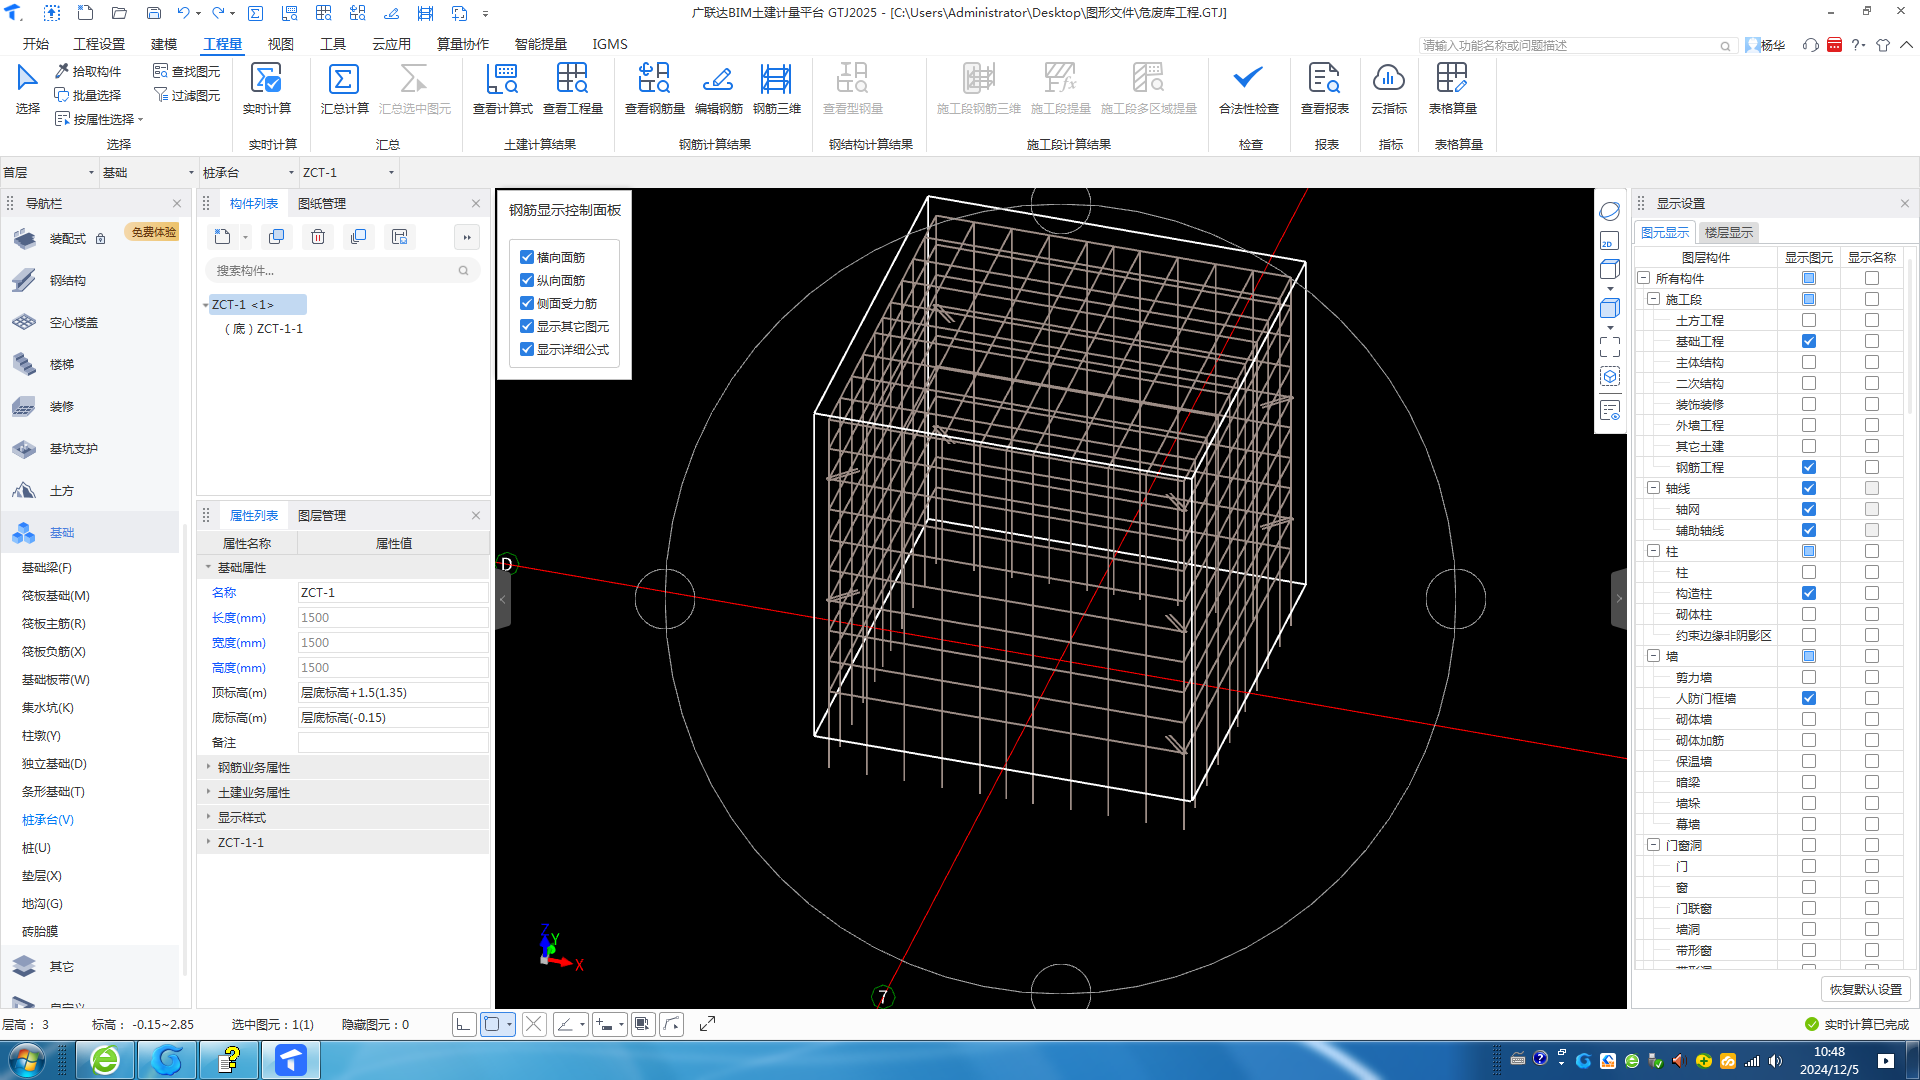Click 表格算量 table calculation icon

pyautogui.click(x=1452, y=80)
